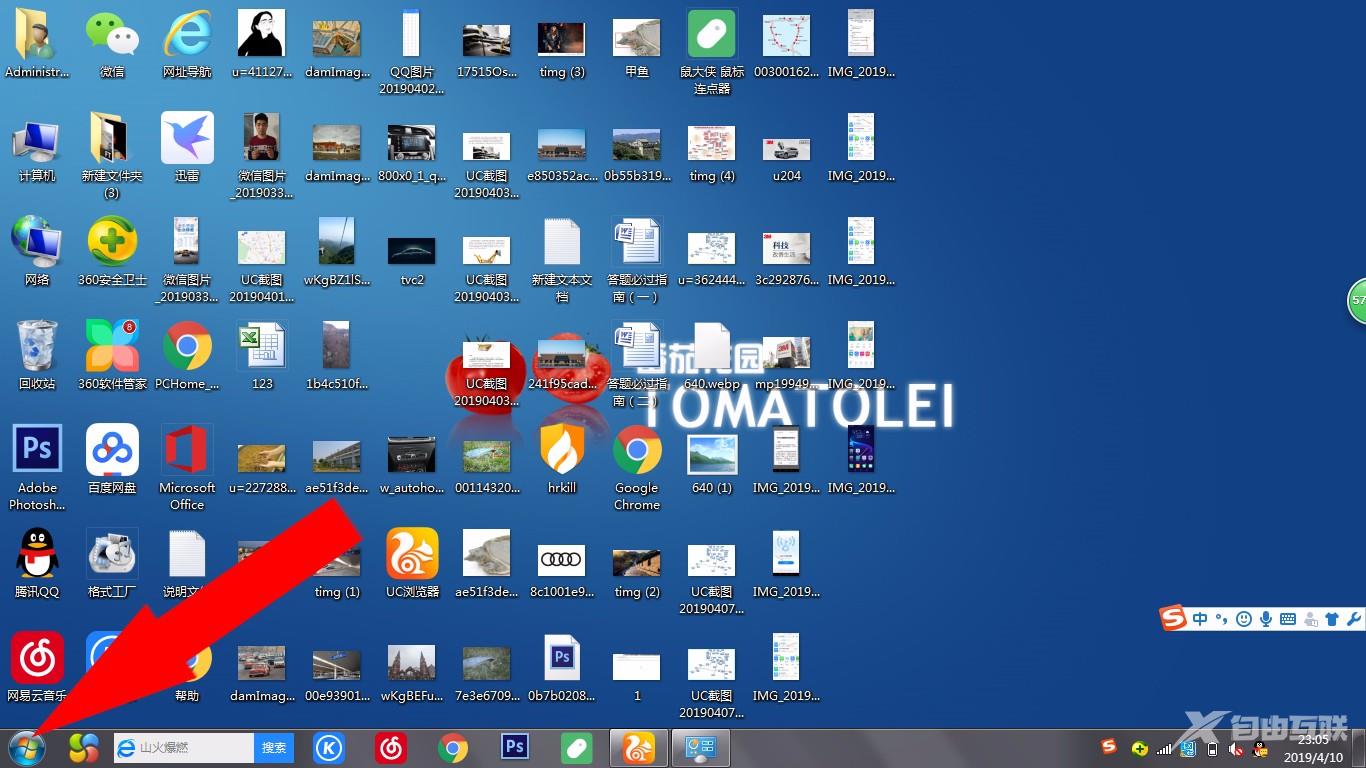Click the Sogou S logo on IME bar
This screenshot has width=1366, height=768.
(x=1174, y=618)
